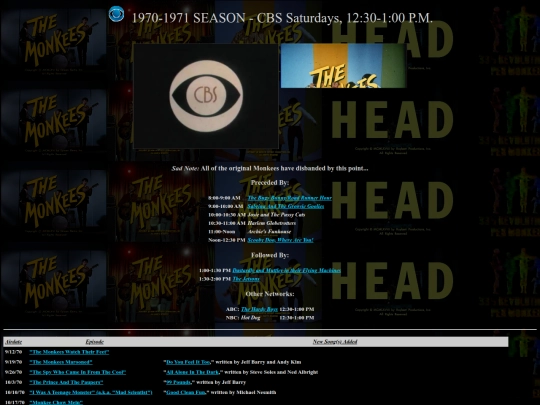Follow the "99 Pounds" song link
The width and height of the screenshot is (540, 405).
(178, 382)
